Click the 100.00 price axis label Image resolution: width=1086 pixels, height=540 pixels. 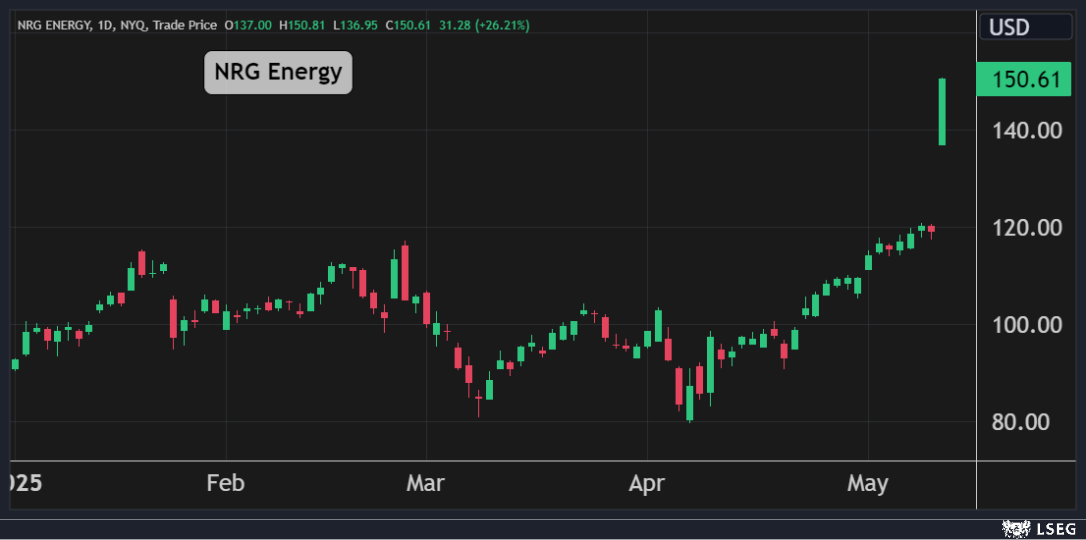click(x=1027, y=324)
